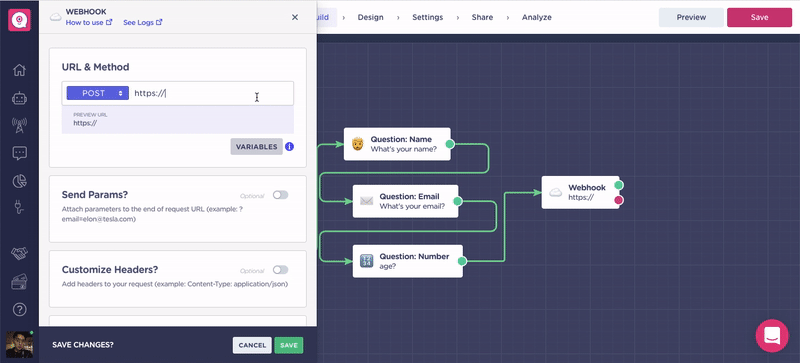Click the webhook URL input field

tap(212, 93)
